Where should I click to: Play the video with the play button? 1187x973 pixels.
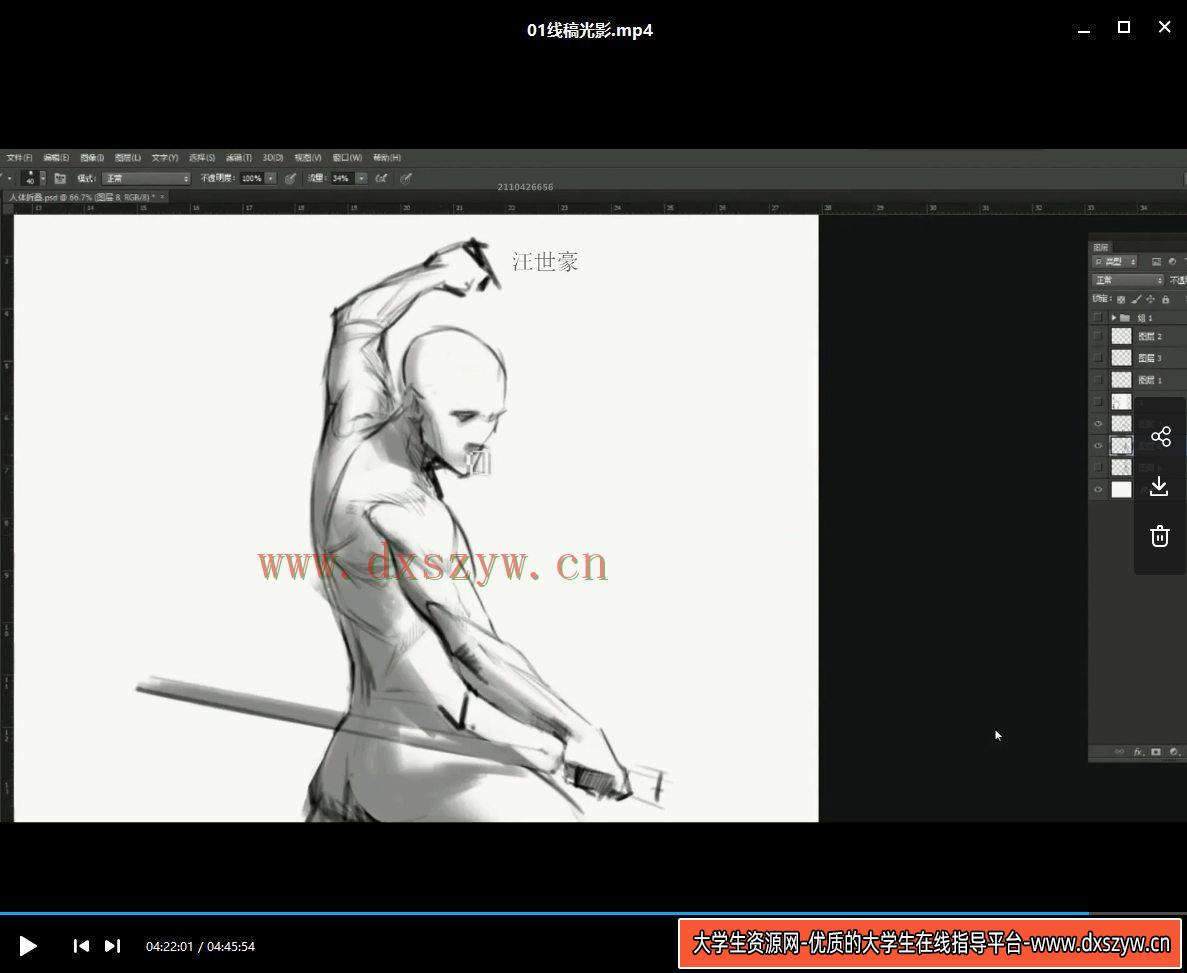point(28,946)
